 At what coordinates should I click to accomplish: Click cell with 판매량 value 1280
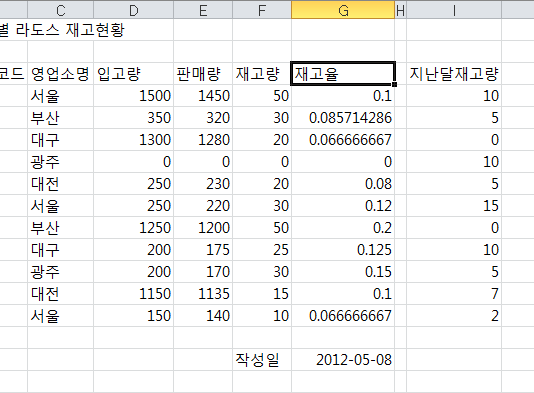coord(203,140)
